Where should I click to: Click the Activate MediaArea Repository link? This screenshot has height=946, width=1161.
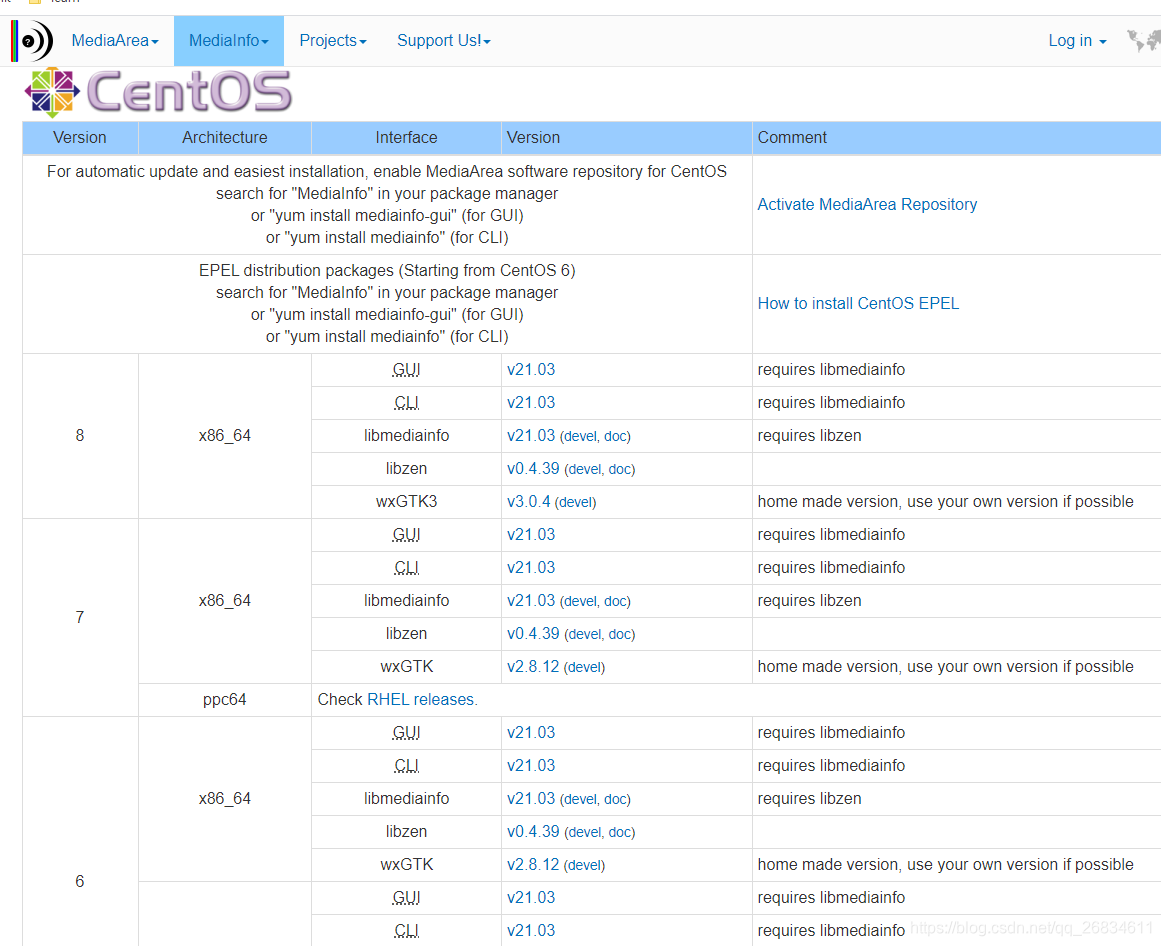pyautogui.click(x=867, y=204)
